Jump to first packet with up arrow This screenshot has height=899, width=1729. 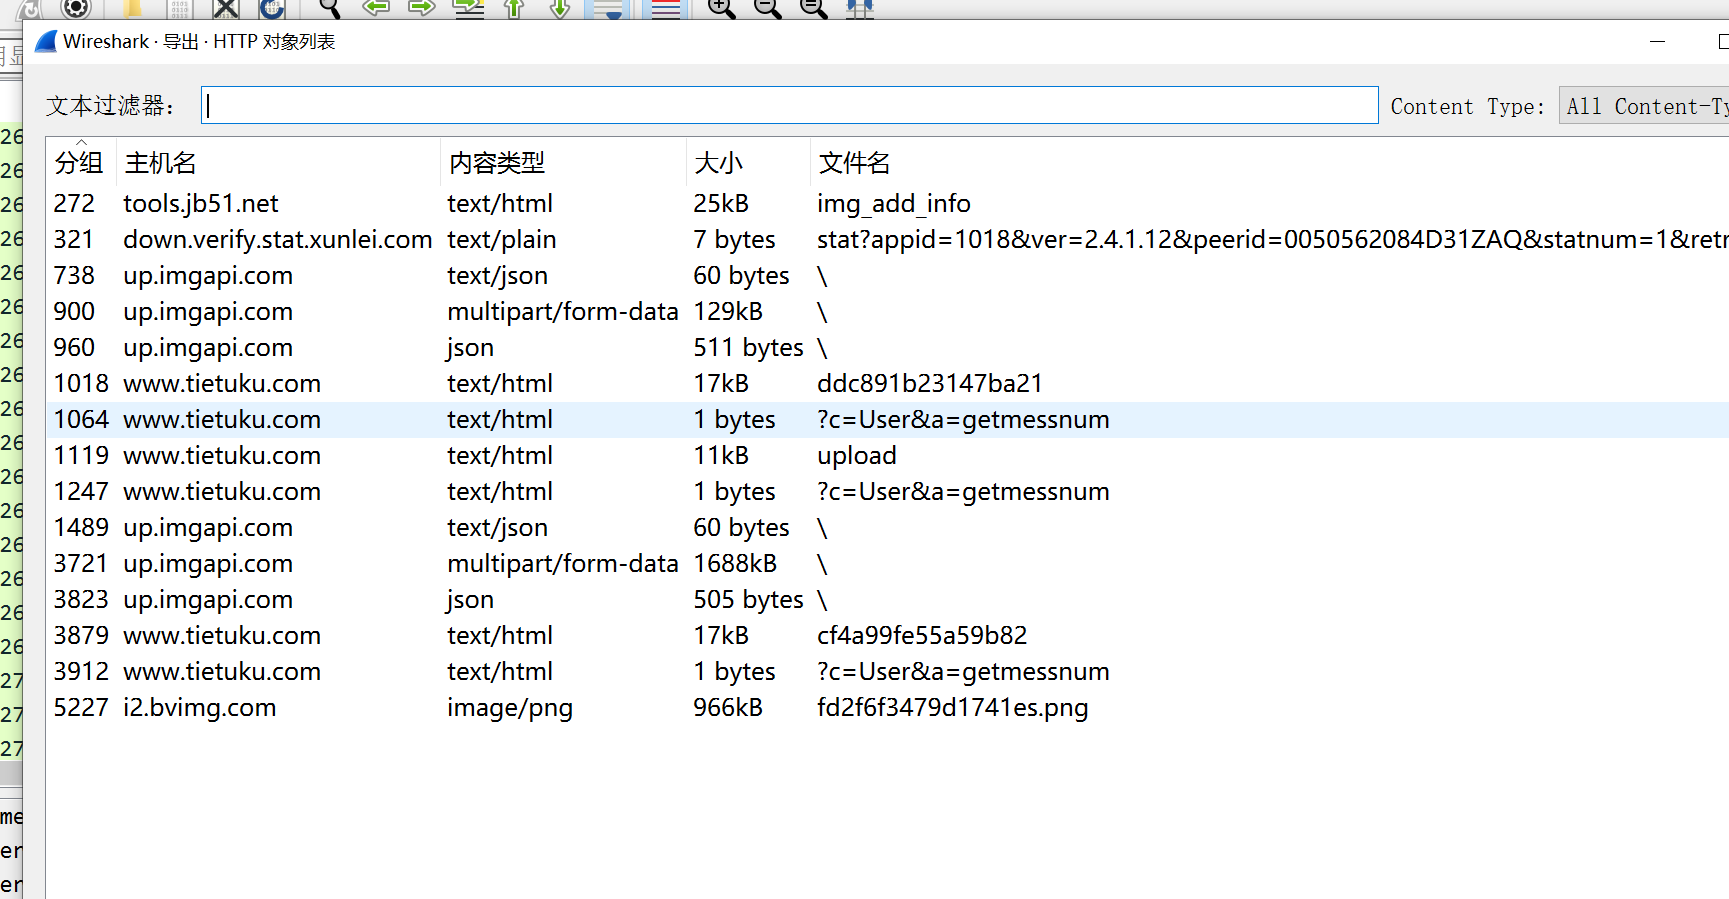click(514, 8)
